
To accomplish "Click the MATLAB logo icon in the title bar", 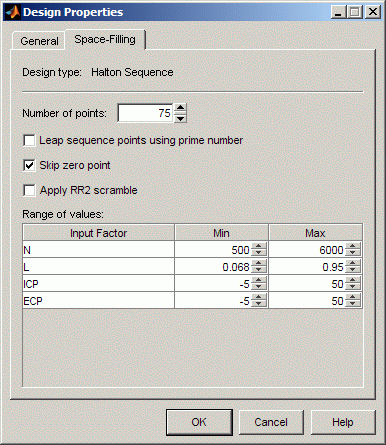I will [x=13, y=12].
